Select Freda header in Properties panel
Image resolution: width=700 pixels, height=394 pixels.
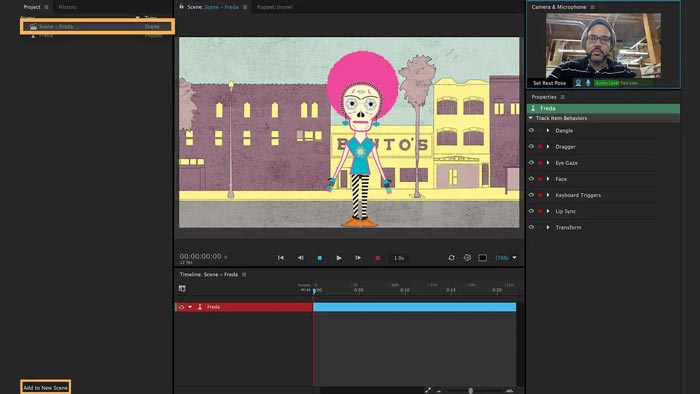coord(603,108)
